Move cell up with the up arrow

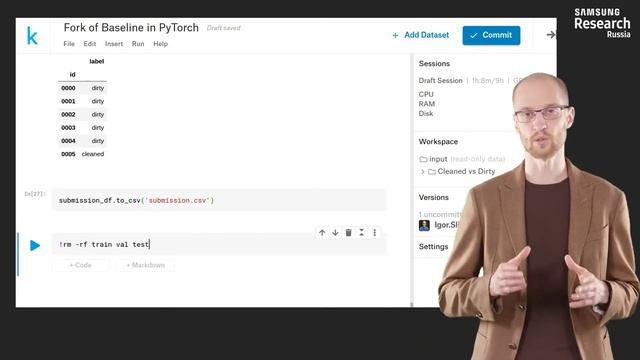322,233
